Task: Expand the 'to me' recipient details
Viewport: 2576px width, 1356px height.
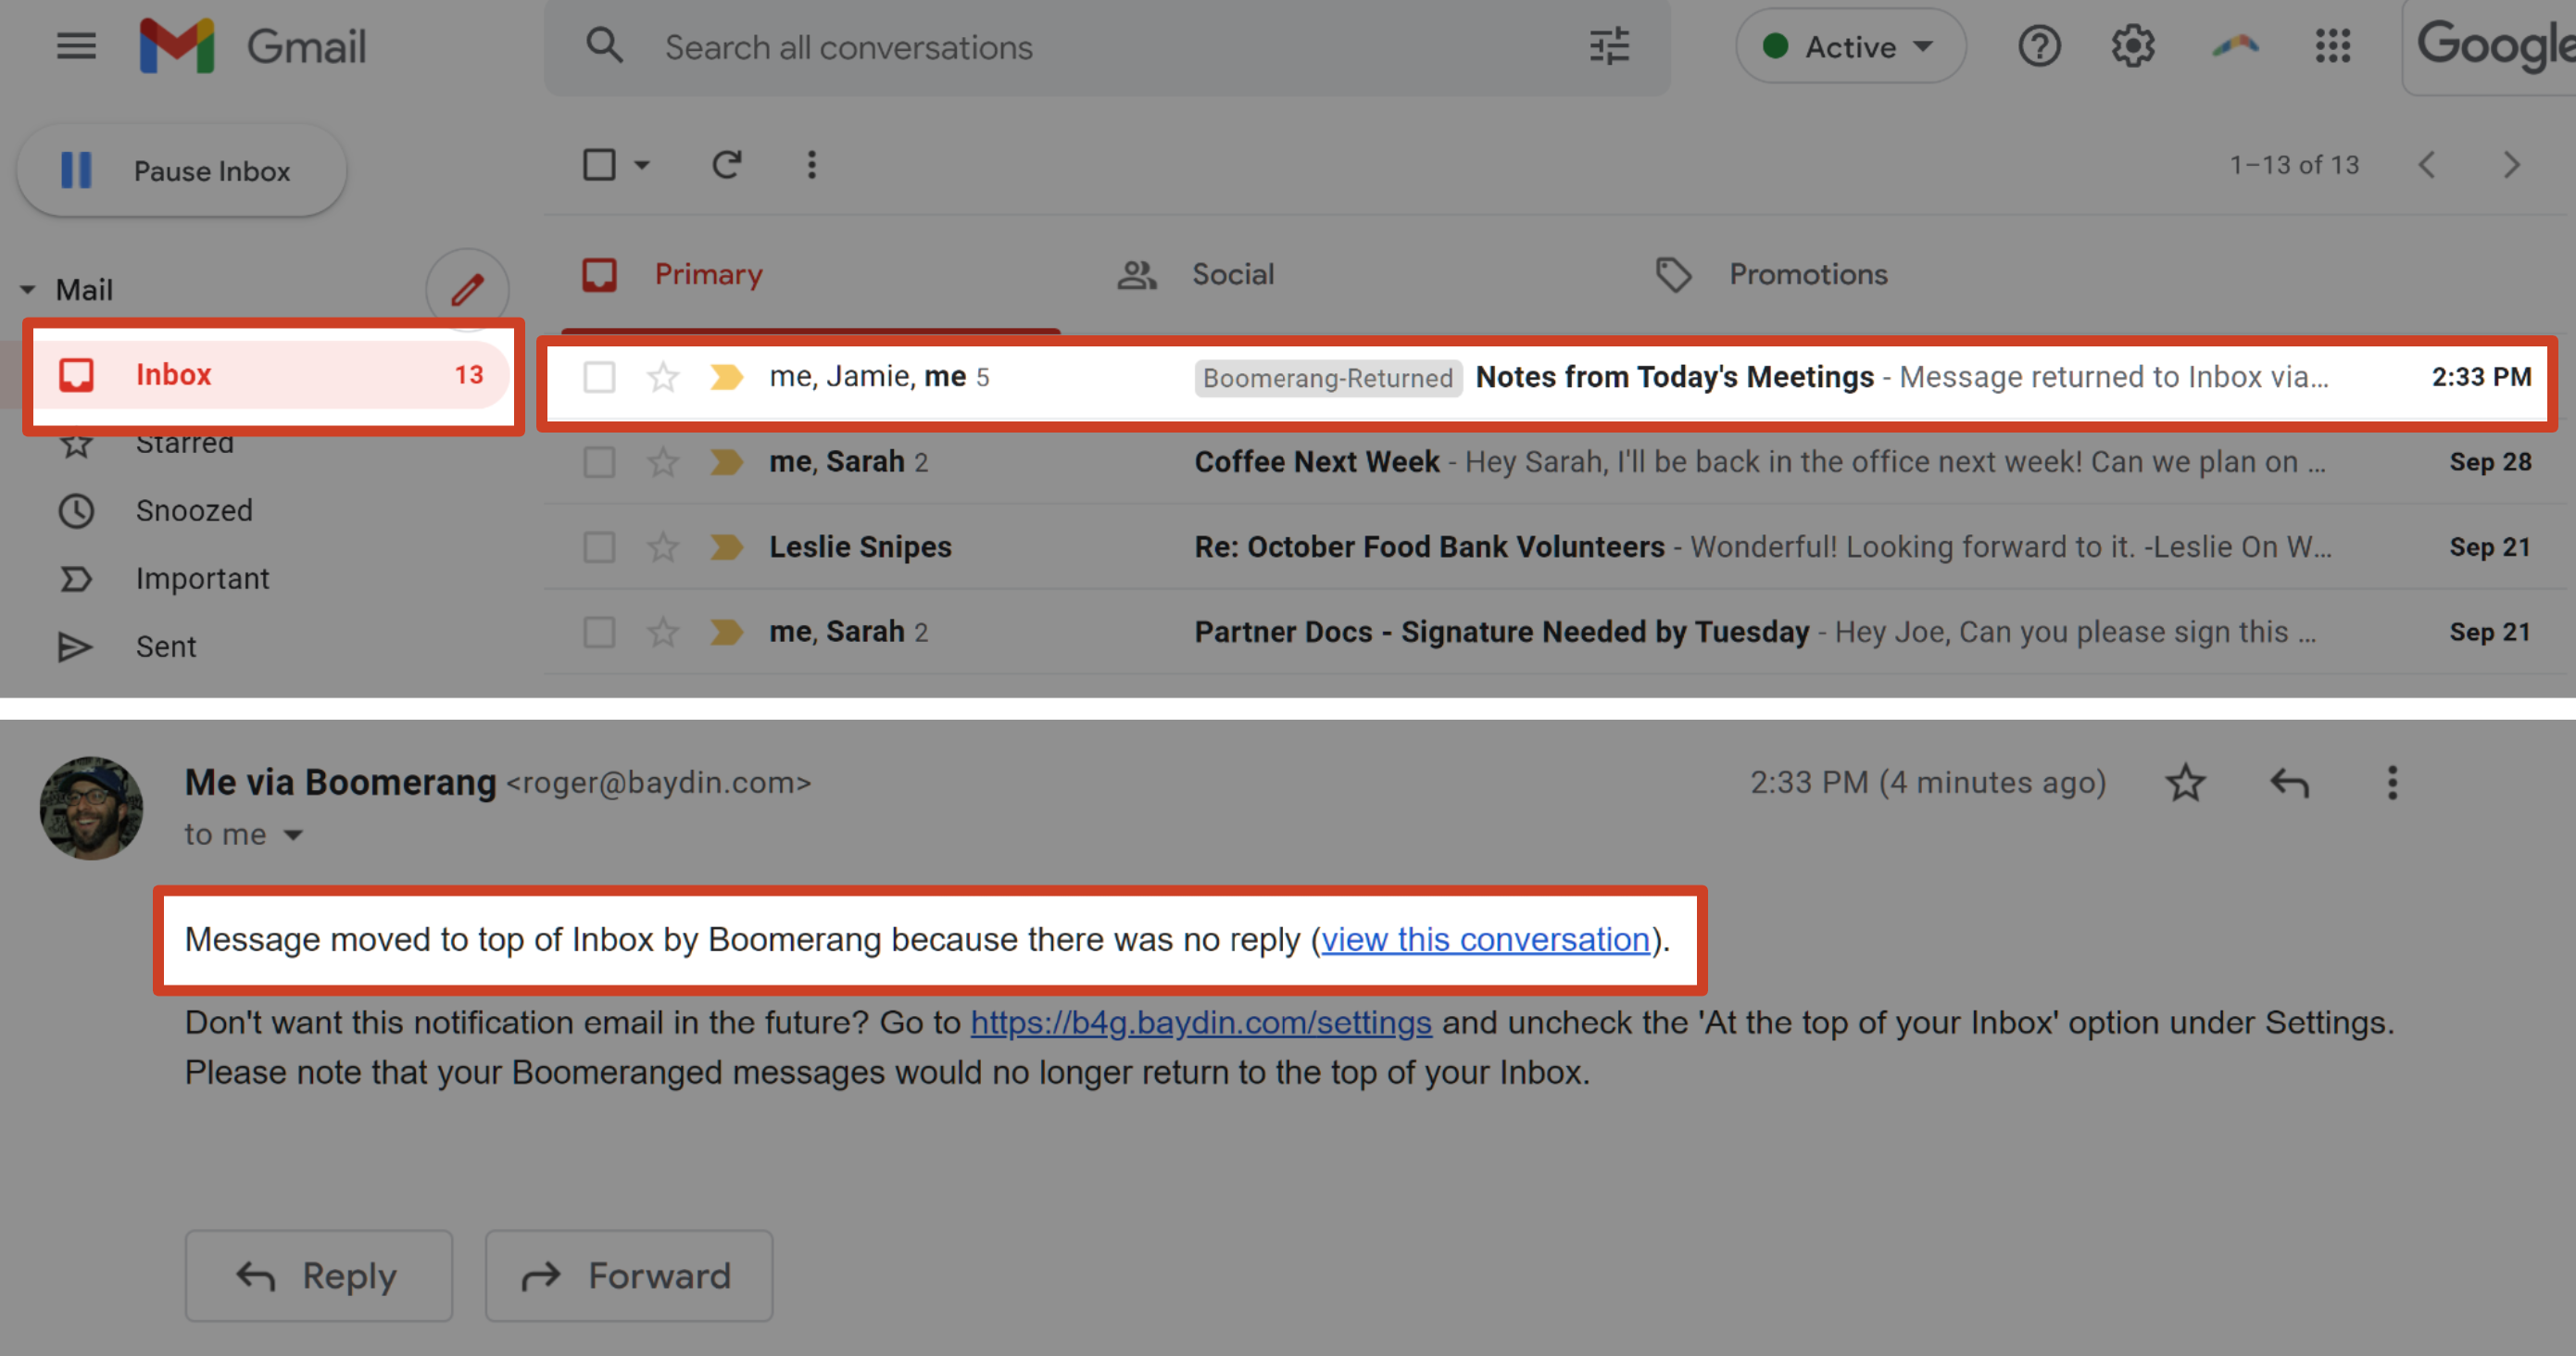Action: coord(293,835)
